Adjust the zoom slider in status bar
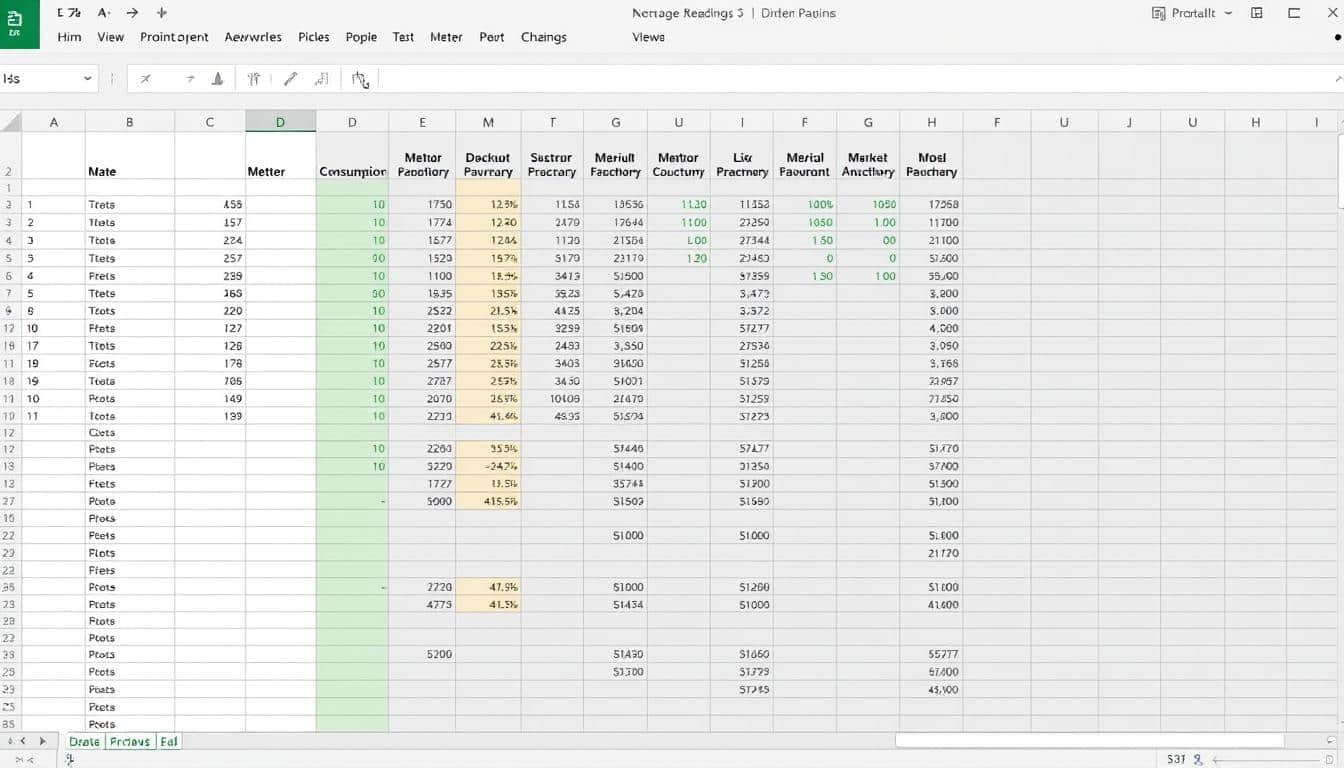The image size is (1344, 768). click(x=1270, y=760)
